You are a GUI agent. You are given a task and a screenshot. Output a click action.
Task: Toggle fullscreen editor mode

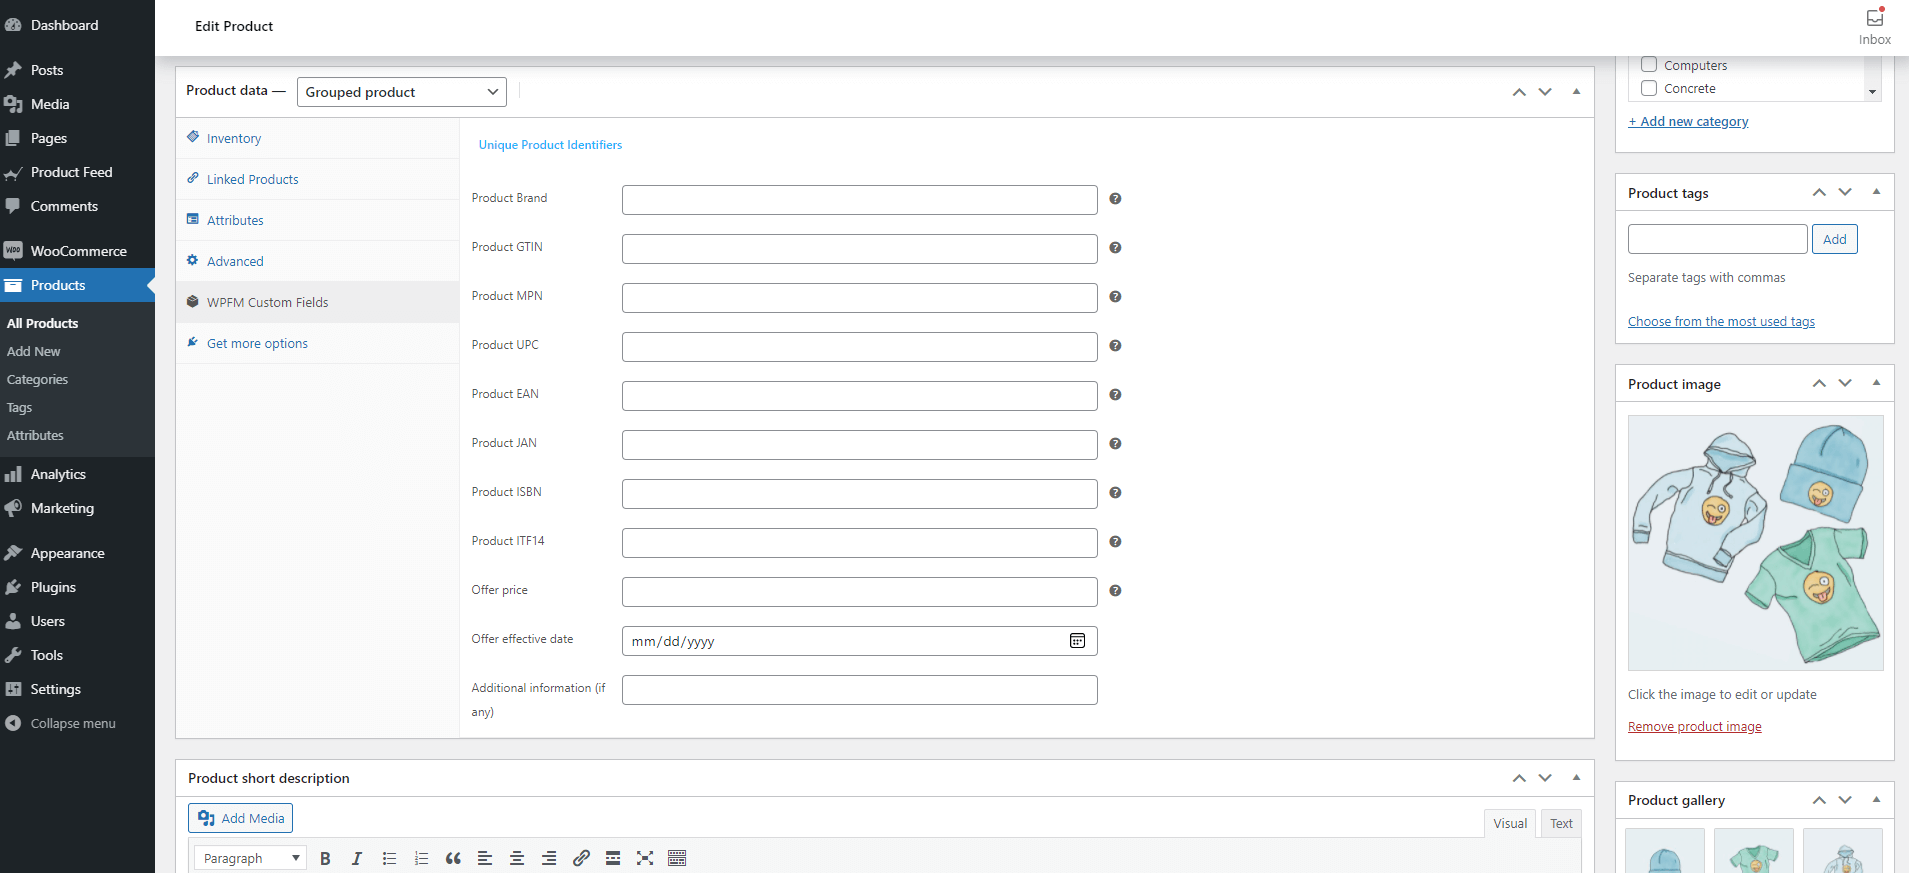(645, 858)
